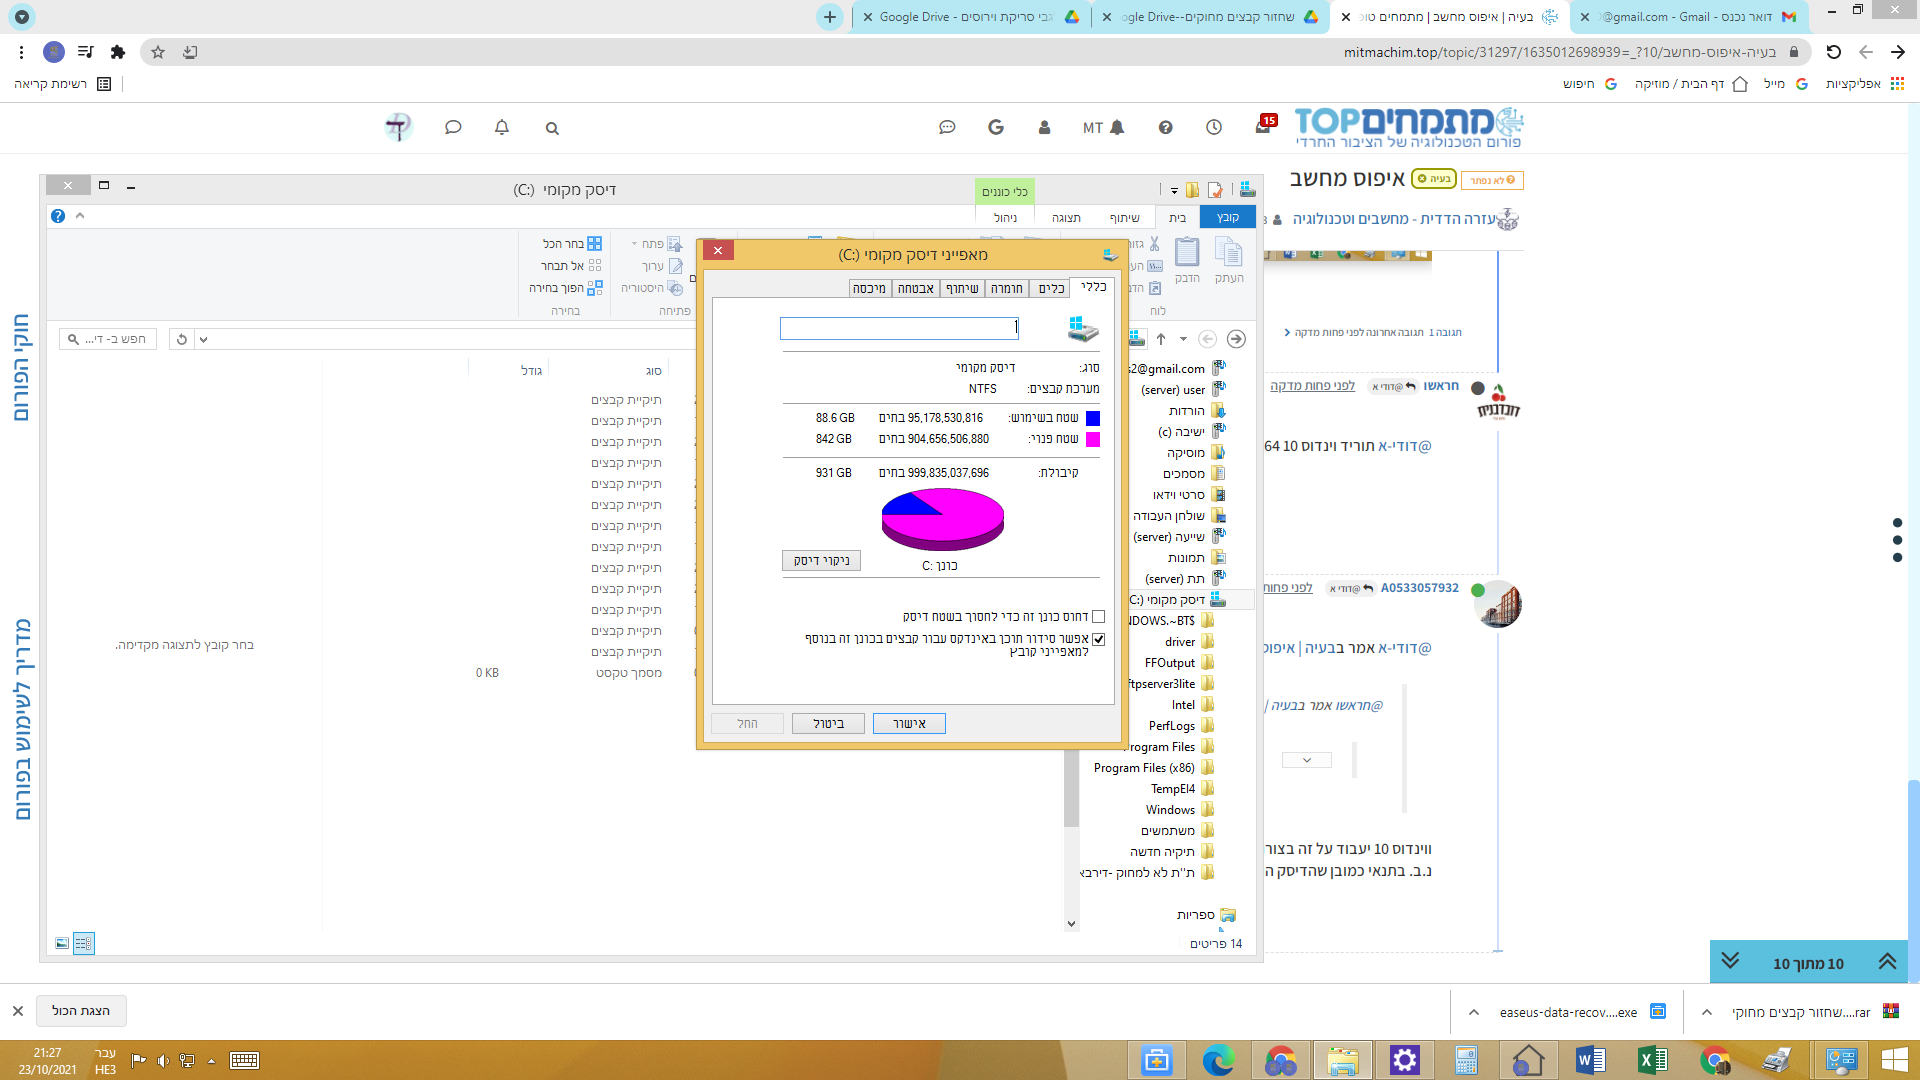Open the עזרה הדדית category link
The width and height of the screenshot is (1920, 1080).
click(x=1394, y=218)
